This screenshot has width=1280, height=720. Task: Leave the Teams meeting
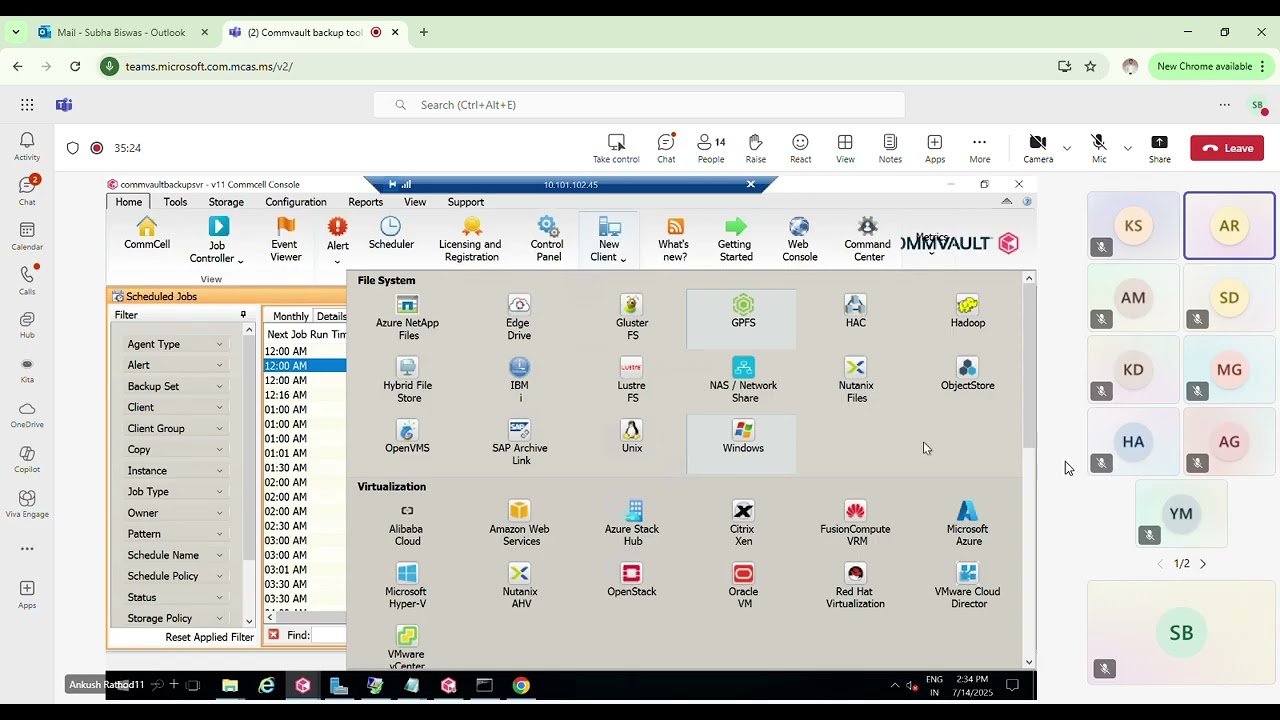1228,148
